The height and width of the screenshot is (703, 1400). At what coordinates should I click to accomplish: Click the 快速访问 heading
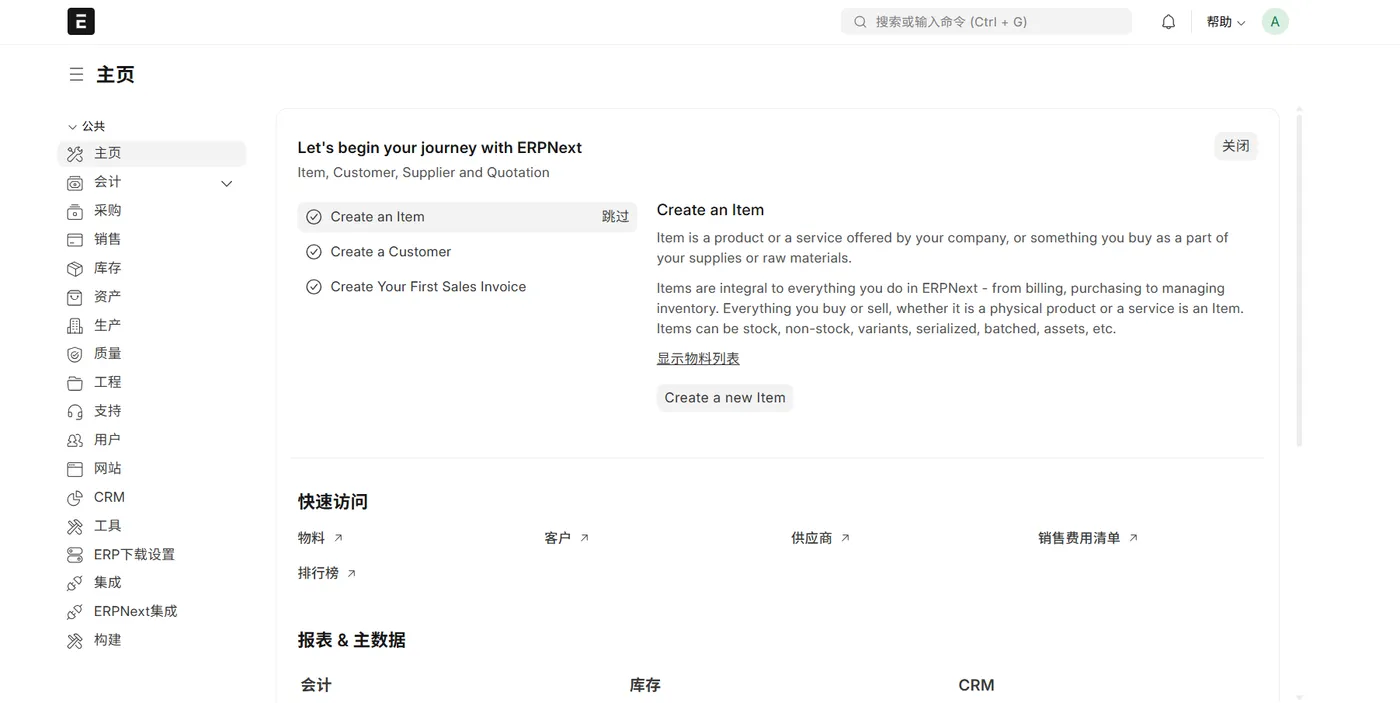[333, 502]
